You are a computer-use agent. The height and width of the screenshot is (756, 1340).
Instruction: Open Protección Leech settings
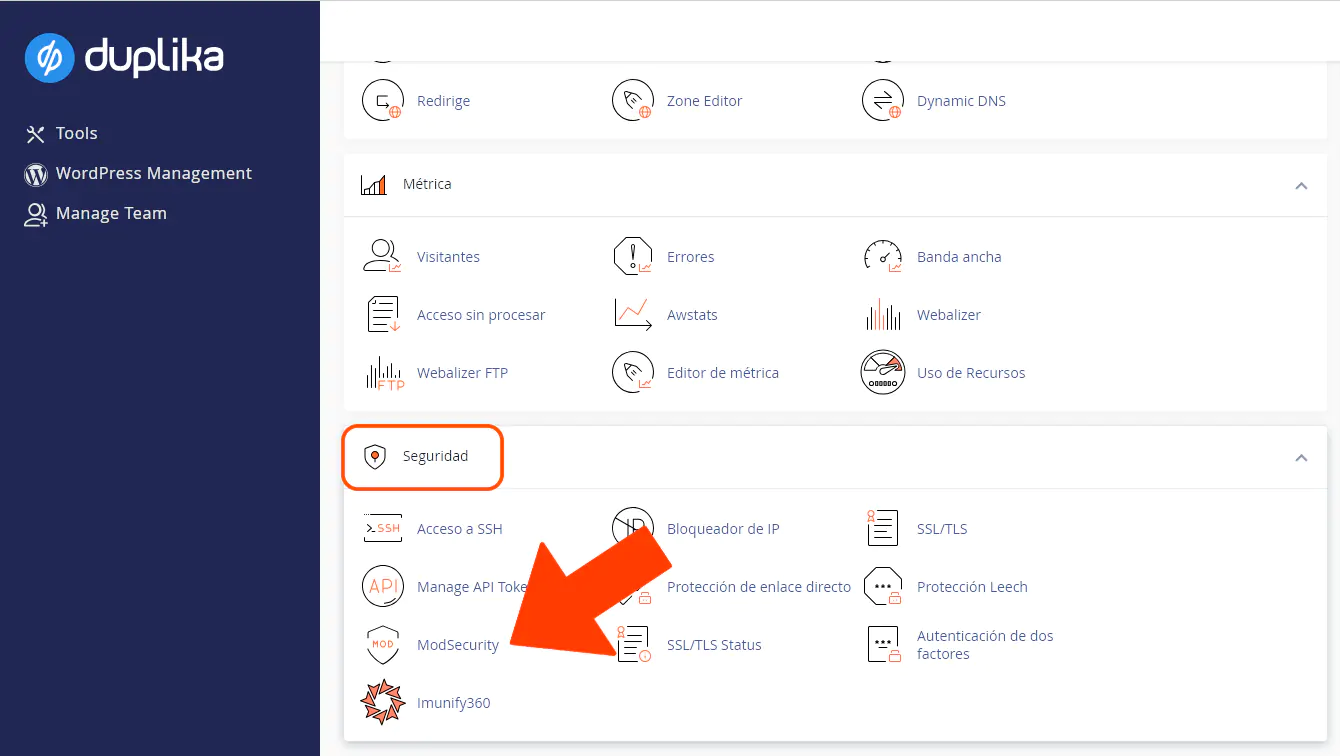coord(972,587)
